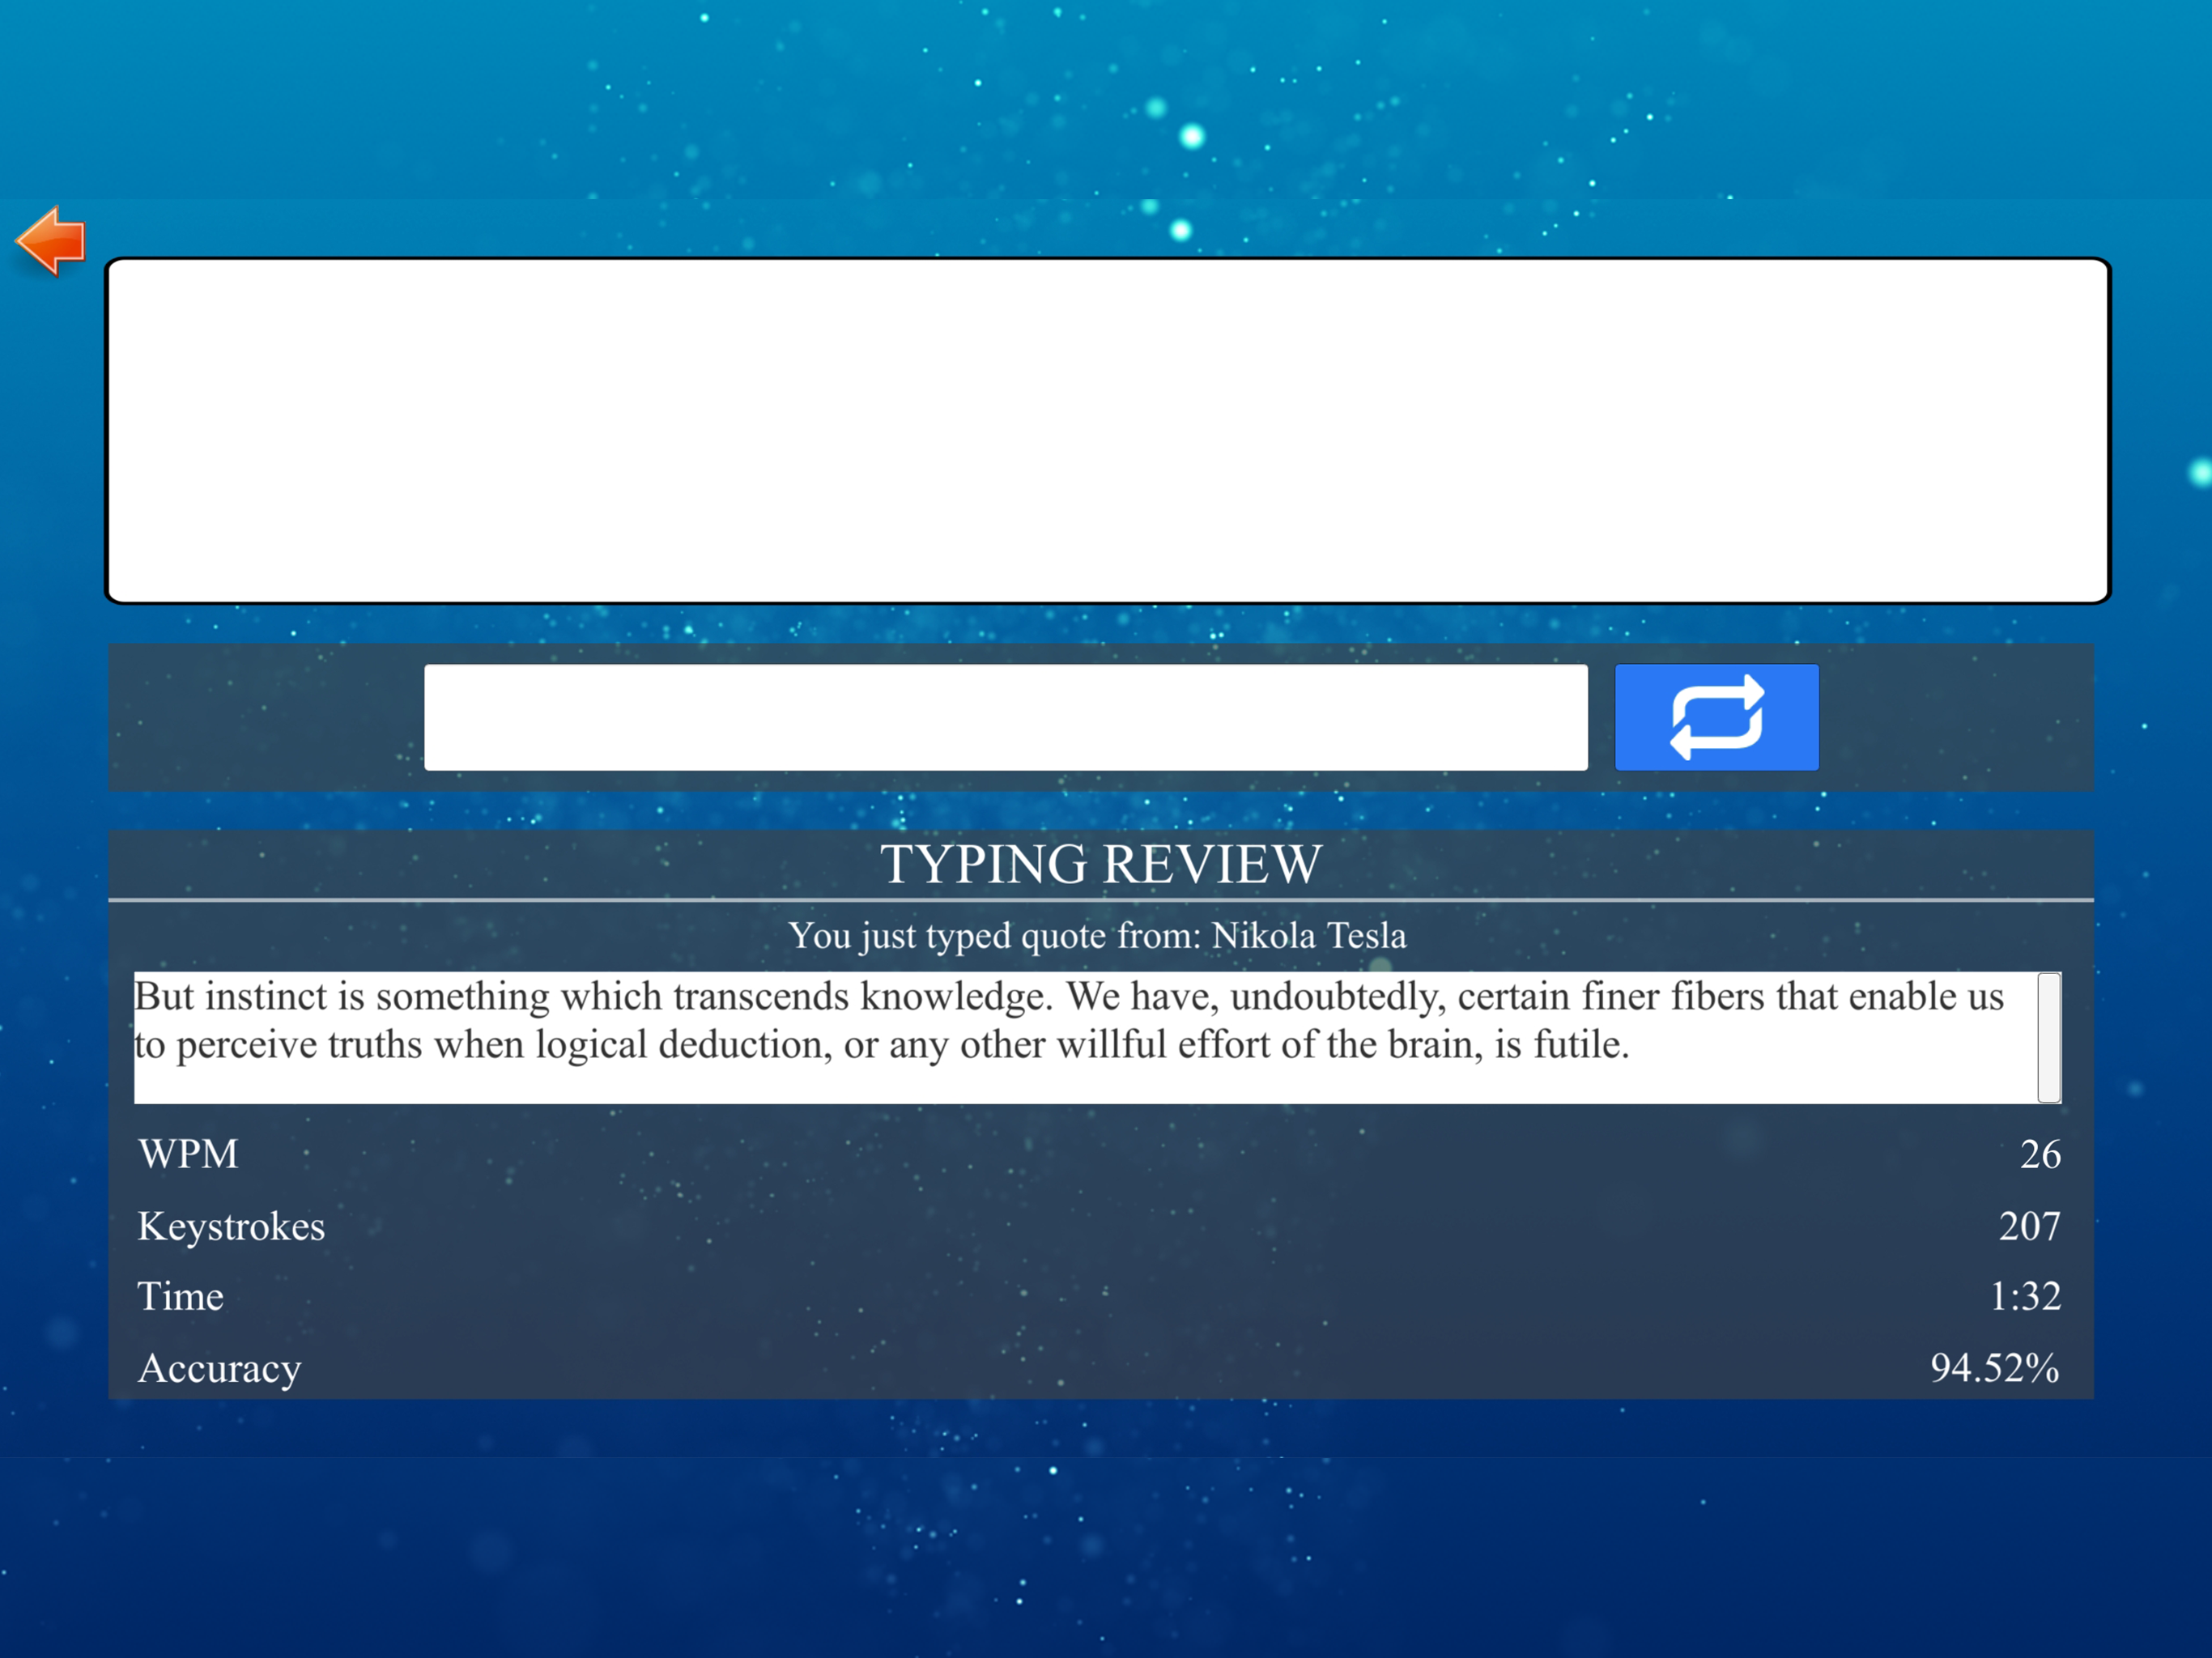Select the WPM label
This screenshot has height=1658, width=2212.
pos(188,1154)
